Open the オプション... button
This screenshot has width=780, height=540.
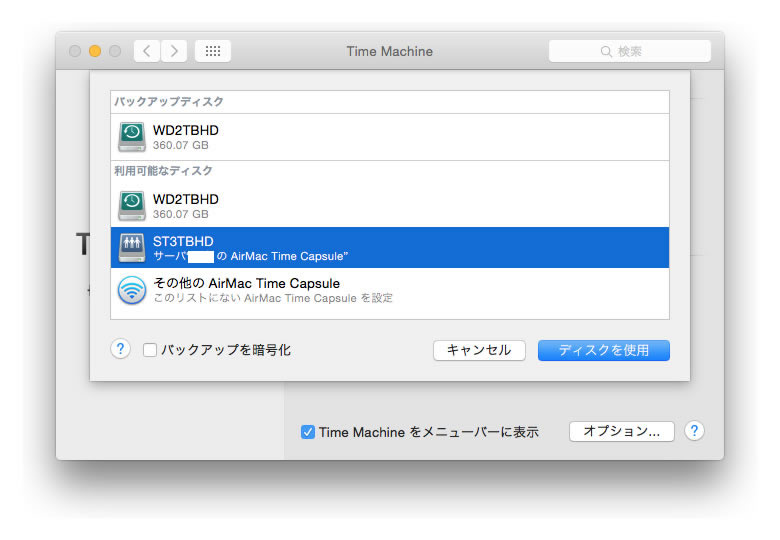point(622,431)
